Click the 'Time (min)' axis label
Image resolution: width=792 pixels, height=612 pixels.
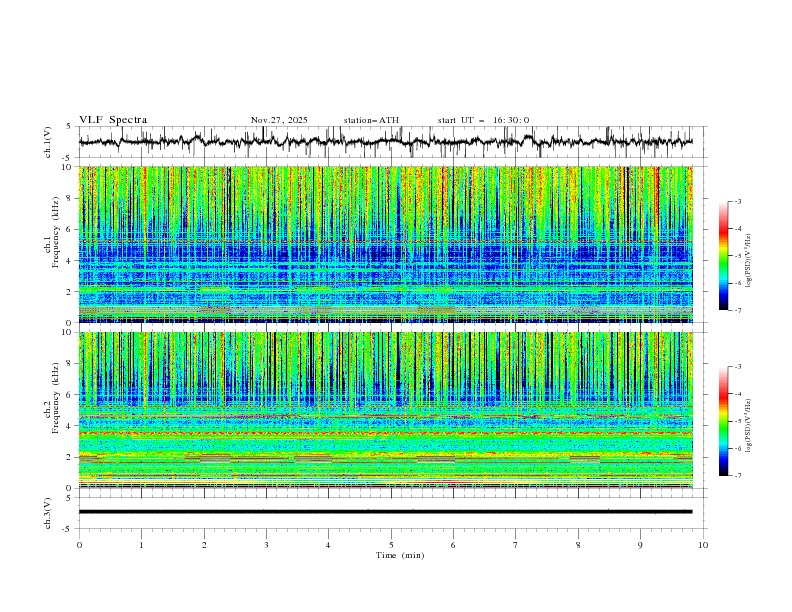click(x=400, y=555)
